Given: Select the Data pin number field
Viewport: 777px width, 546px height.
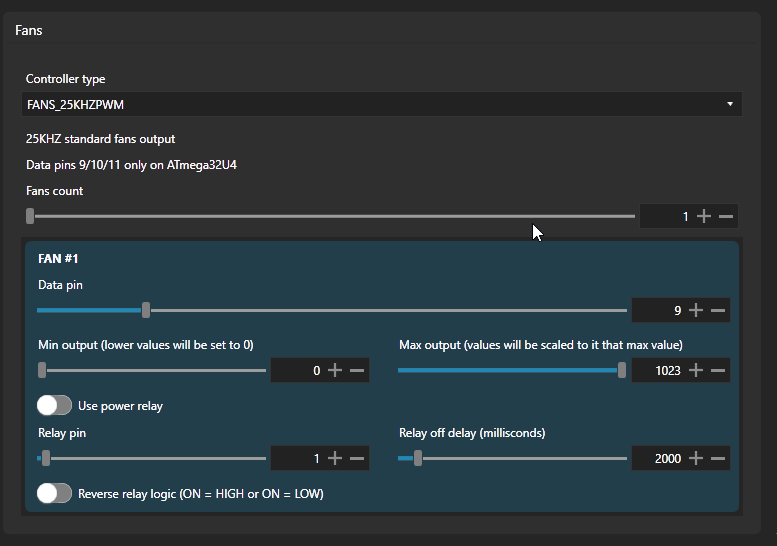Looking at the screenshot, I should (x=658, y=310).
